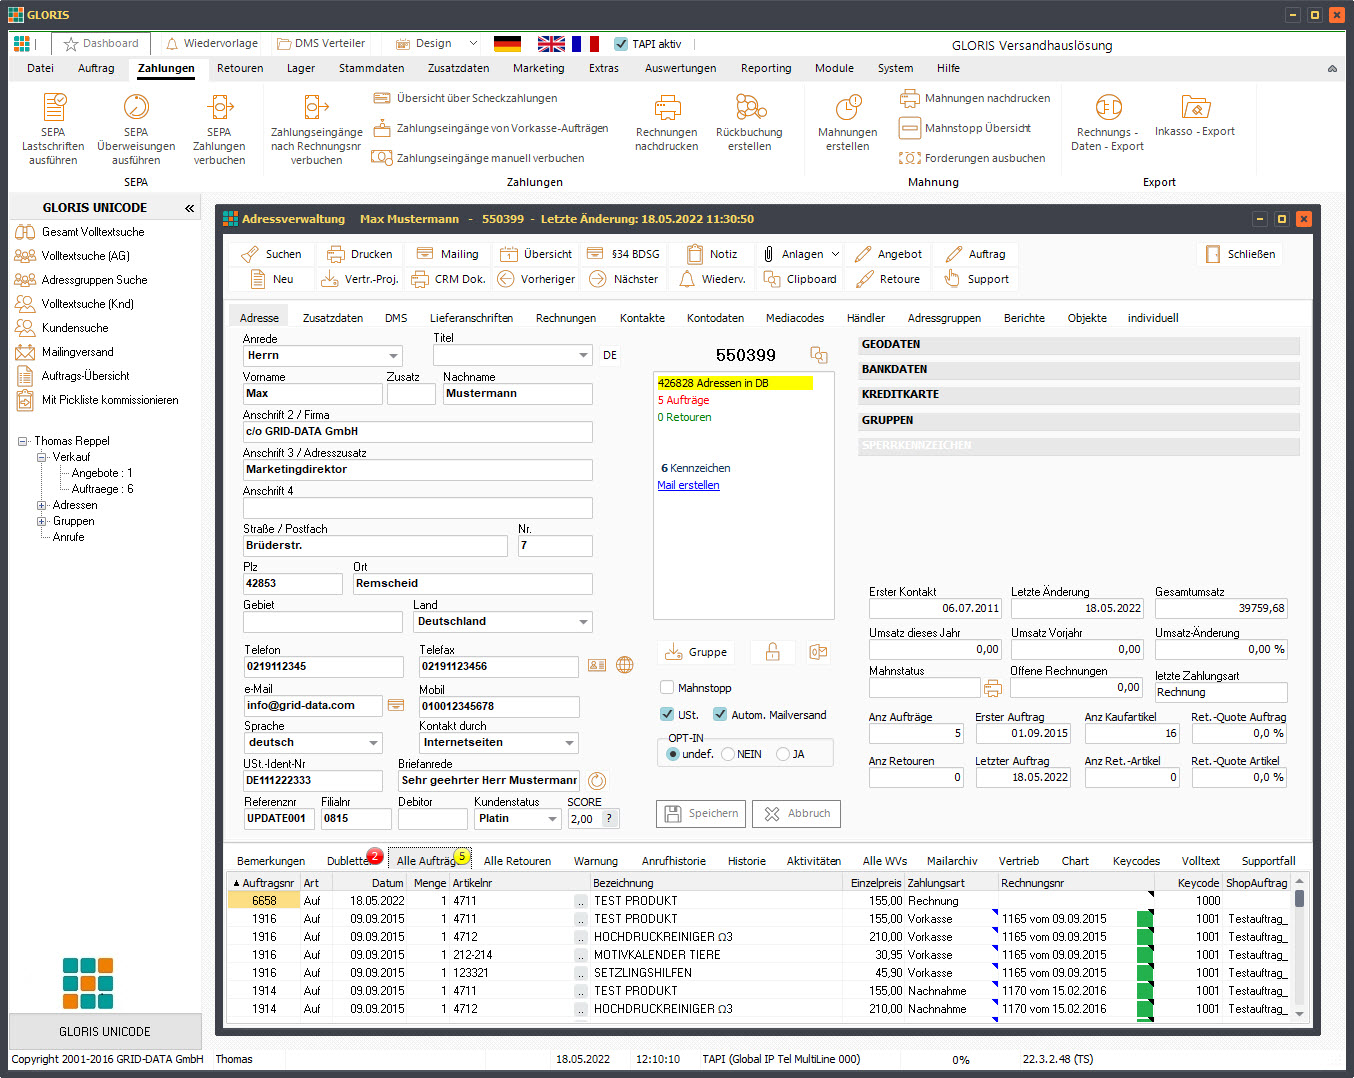Screen dimensions: 1354x1078
Task: Select Kundensuche in sidebar
Action: (x=75, y=328)
